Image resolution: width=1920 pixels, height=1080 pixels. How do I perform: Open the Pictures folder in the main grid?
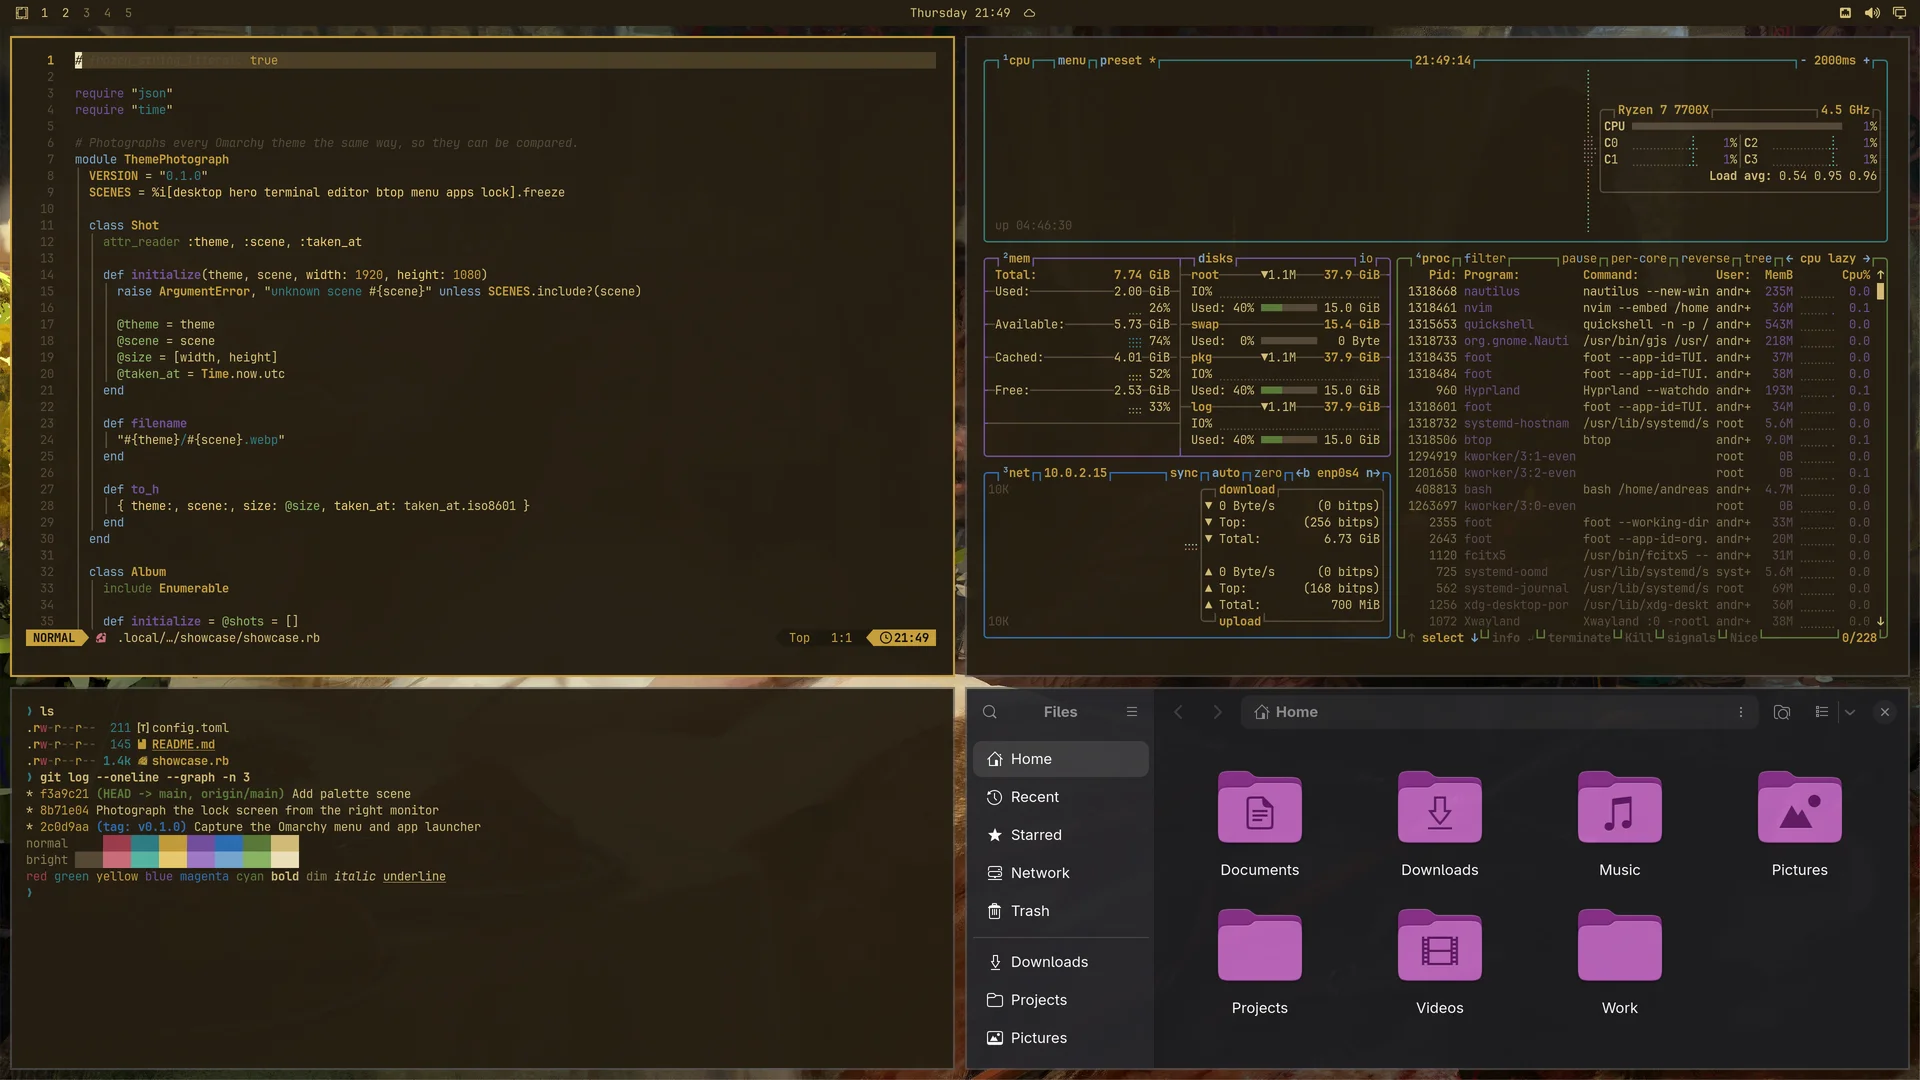click(x=1800, y=807)
